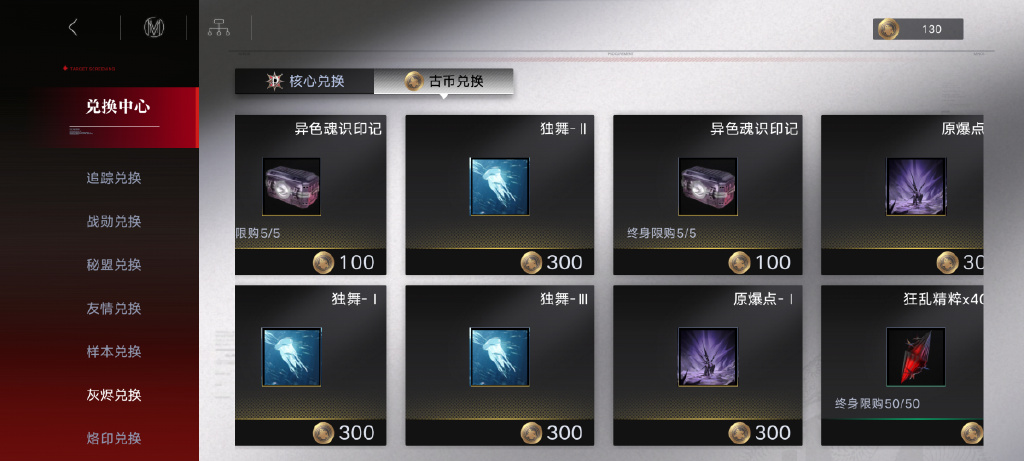This screenshot has height=461, width=1024.
Task: Switch to the 古币兑换 tab
Action: 443,82
